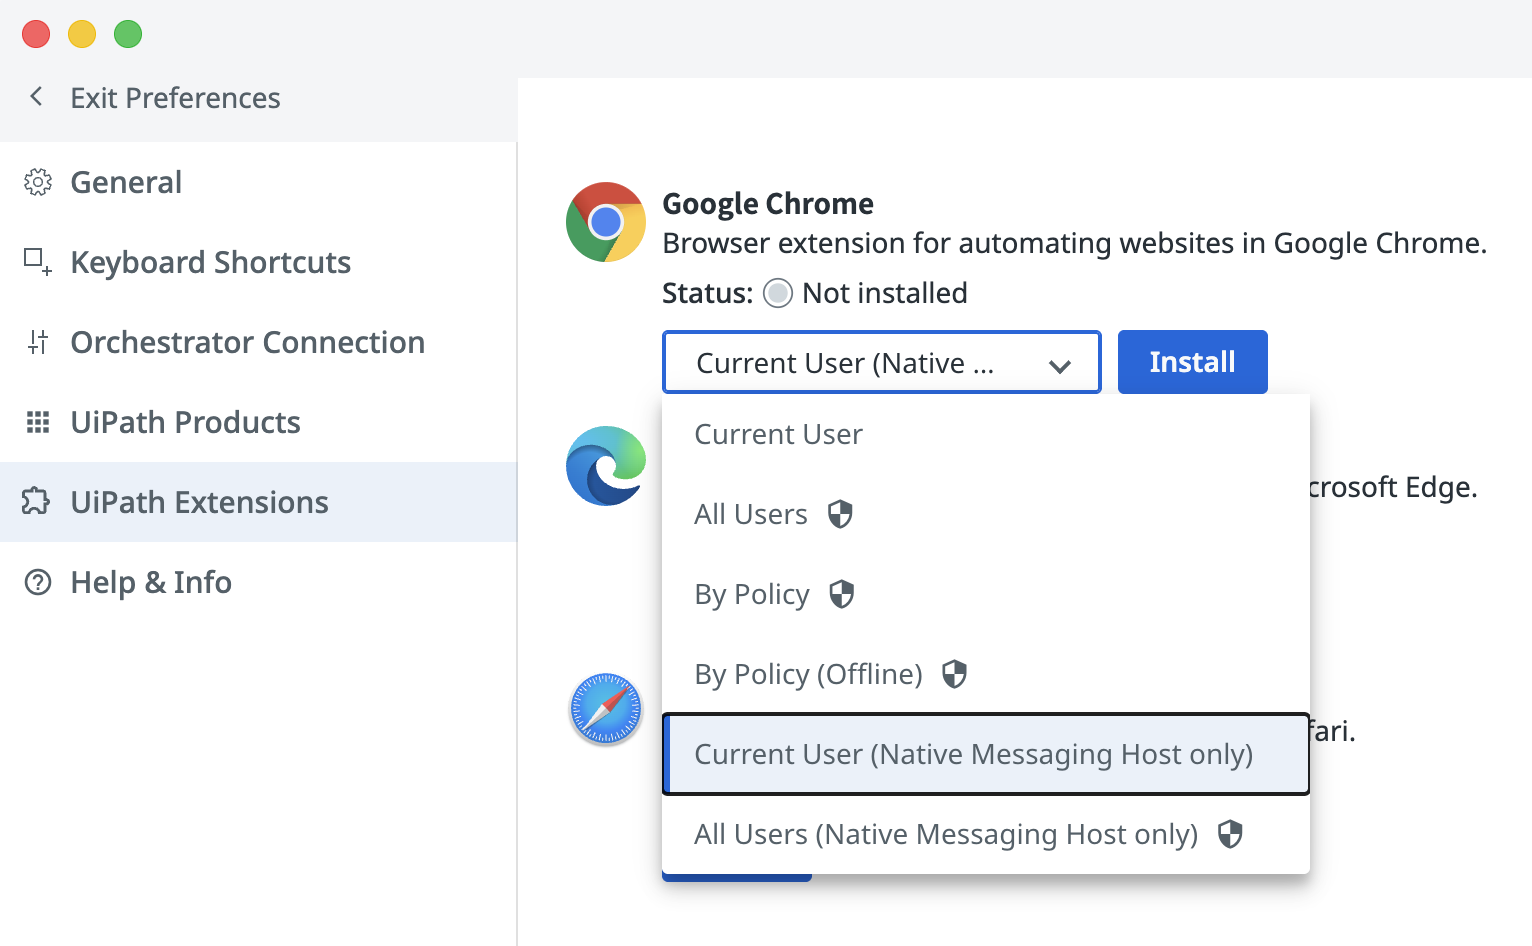
Task: Click the back chevron beside Exit Preferences
Action: tap(36, 97)
